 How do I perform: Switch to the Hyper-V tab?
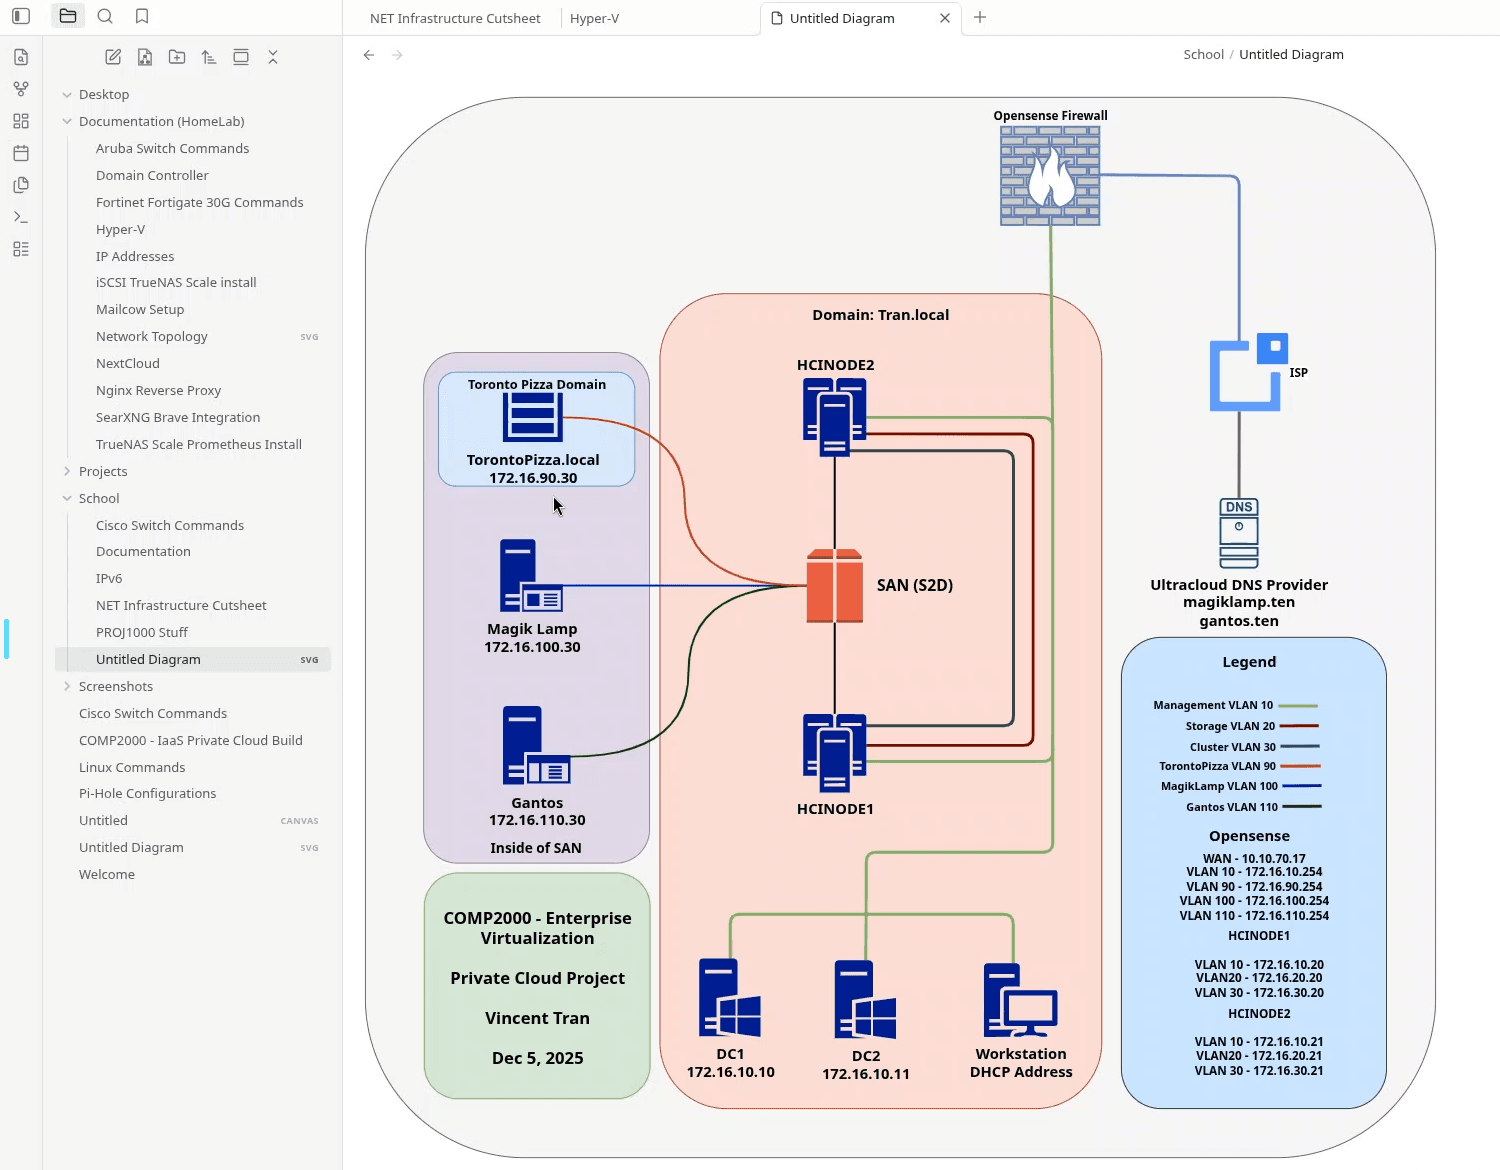pos(594,18)
